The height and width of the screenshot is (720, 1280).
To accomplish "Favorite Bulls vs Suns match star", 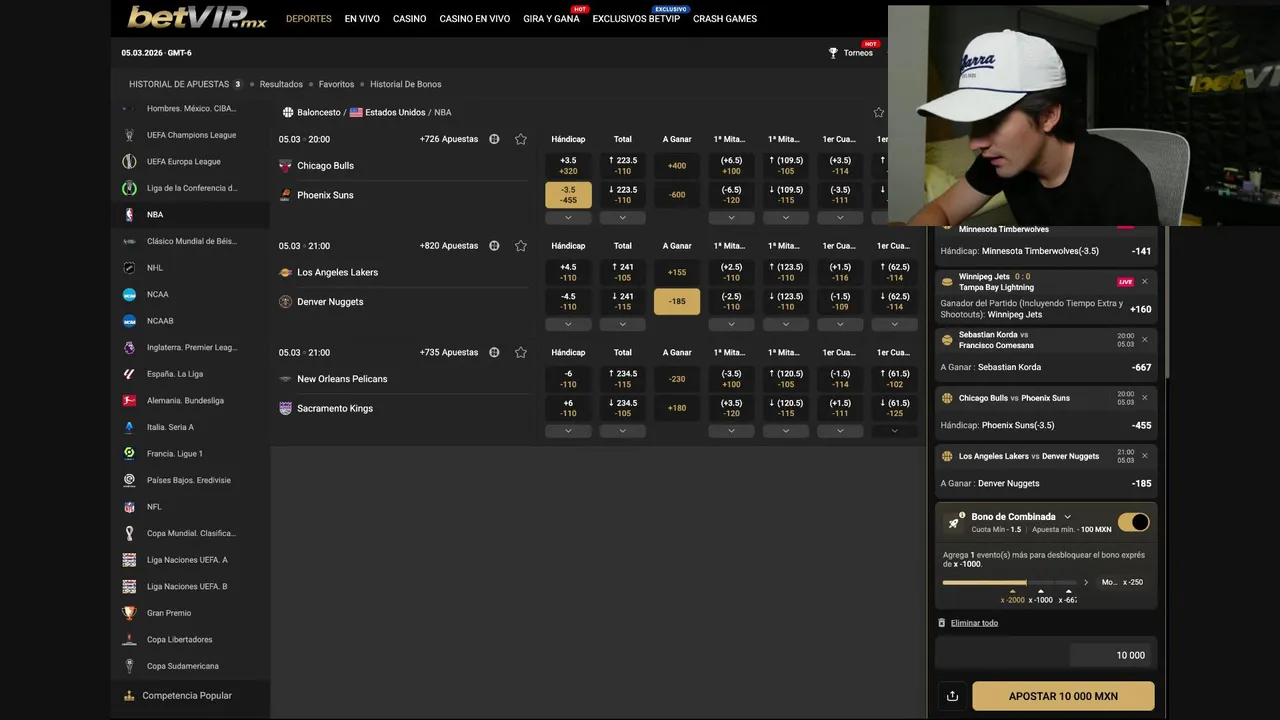I will [x=520, y=139].
